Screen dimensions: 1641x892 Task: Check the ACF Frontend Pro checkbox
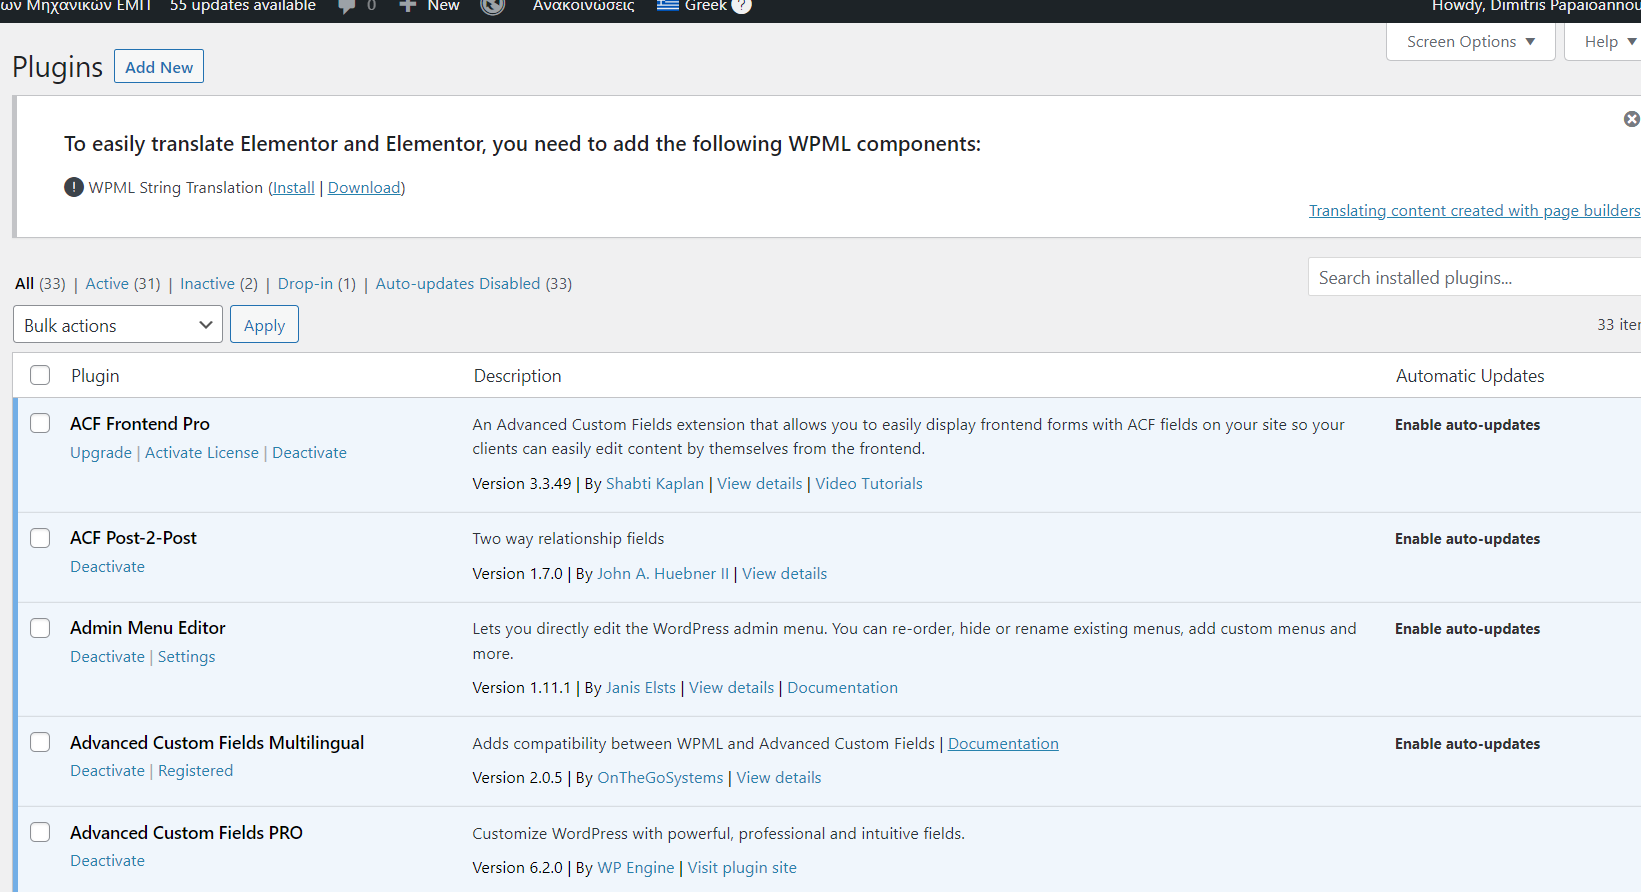40,423
